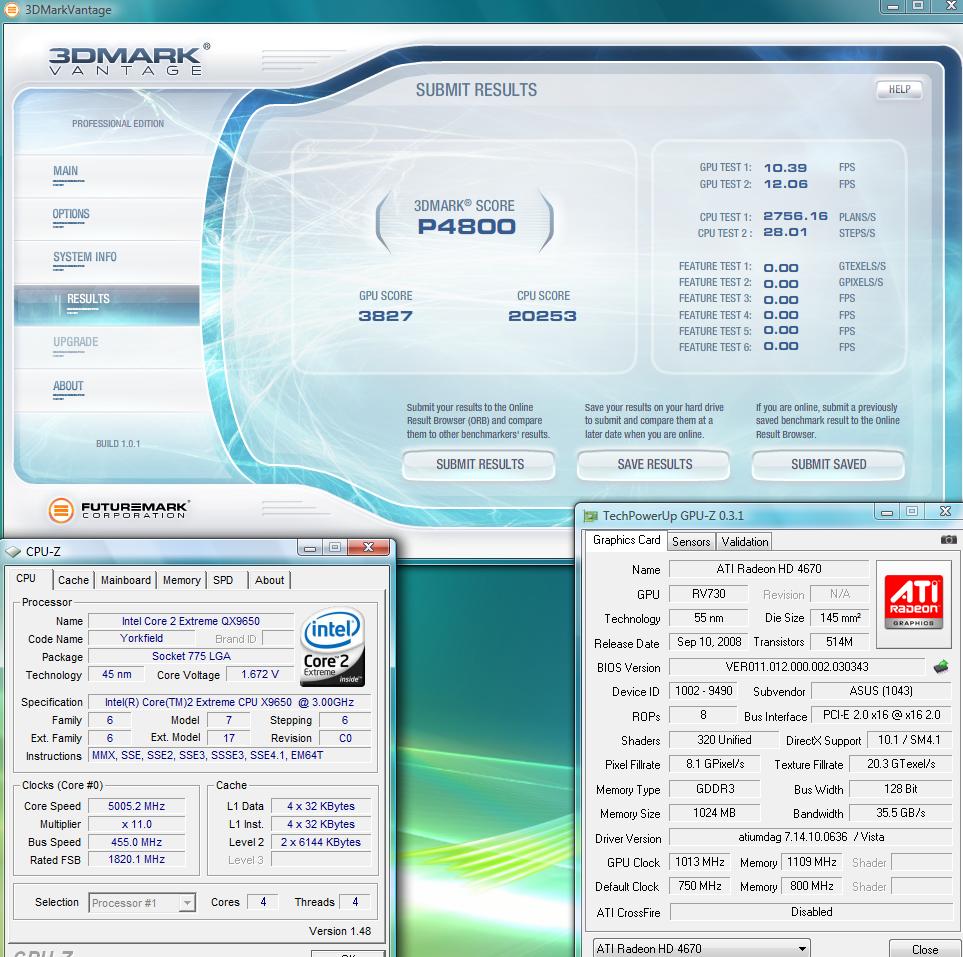Viewport: 963px width, 957px height.
Task: Open SYSTEM INFO in 3DMark sidebar
Action: coord(85,257)
